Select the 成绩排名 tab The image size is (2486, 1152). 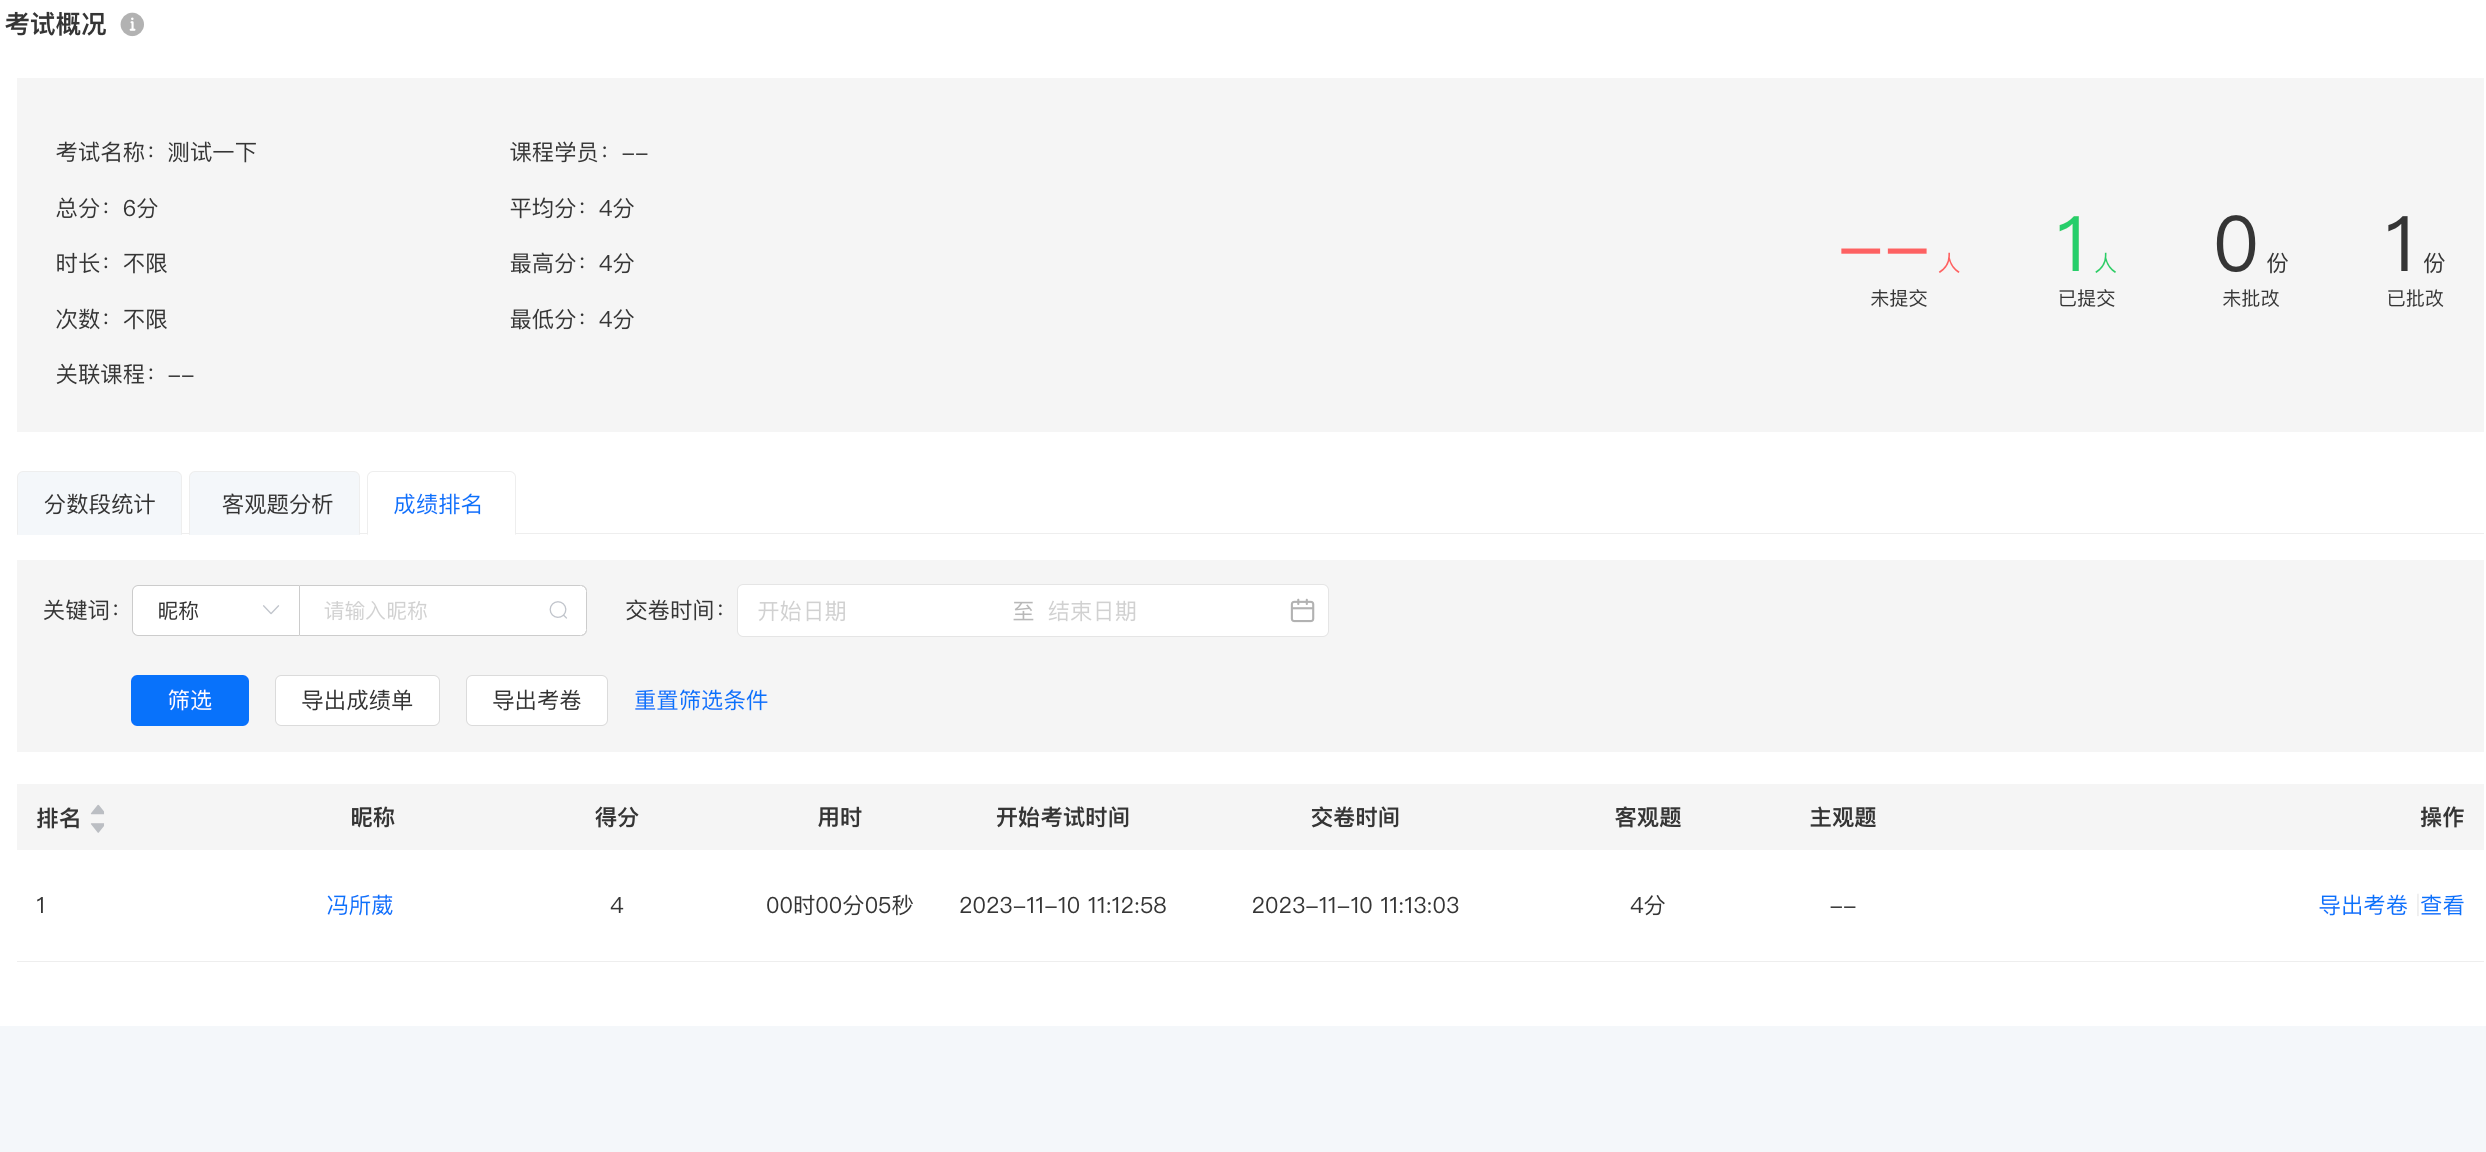[x=438, y=504]
